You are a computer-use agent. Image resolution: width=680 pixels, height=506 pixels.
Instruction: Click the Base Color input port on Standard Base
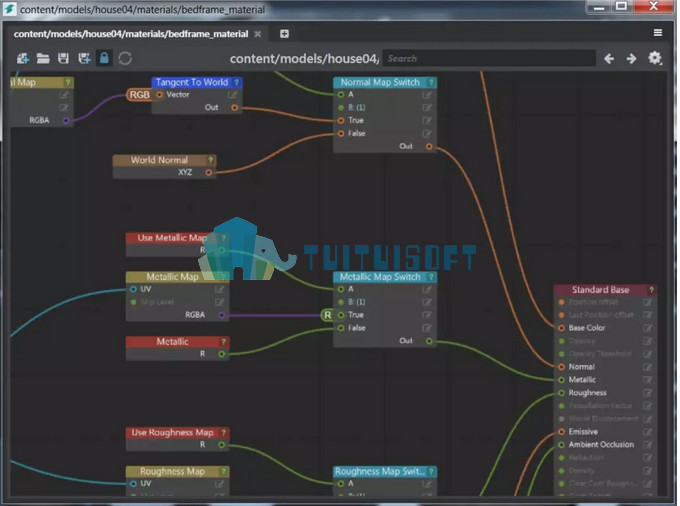click(x=561, y=328)
